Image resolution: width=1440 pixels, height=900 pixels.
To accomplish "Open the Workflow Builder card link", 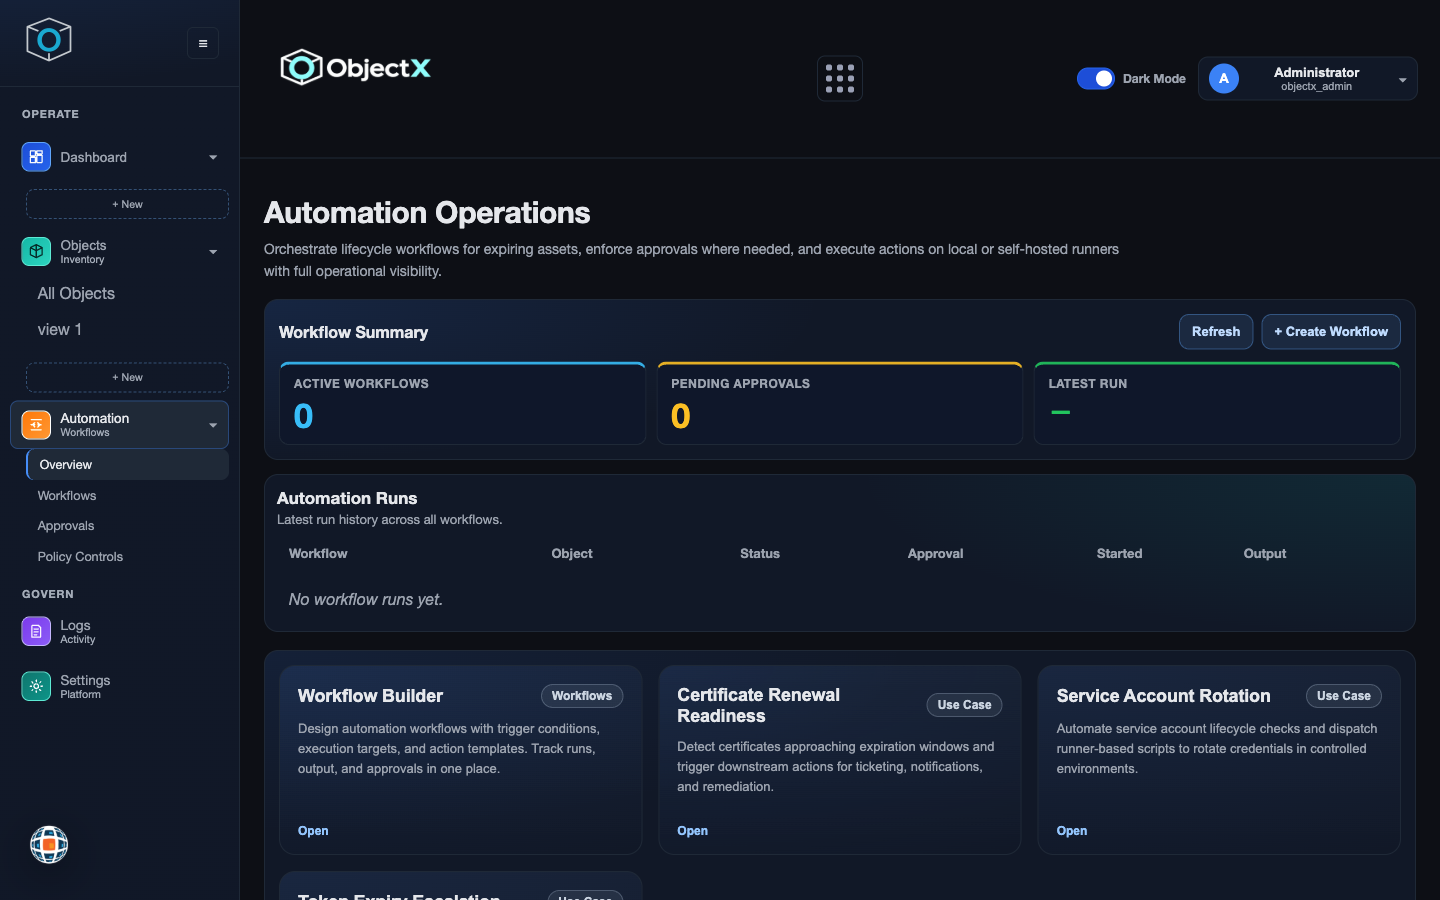I will pyautogui.click(x=313, y=831).
